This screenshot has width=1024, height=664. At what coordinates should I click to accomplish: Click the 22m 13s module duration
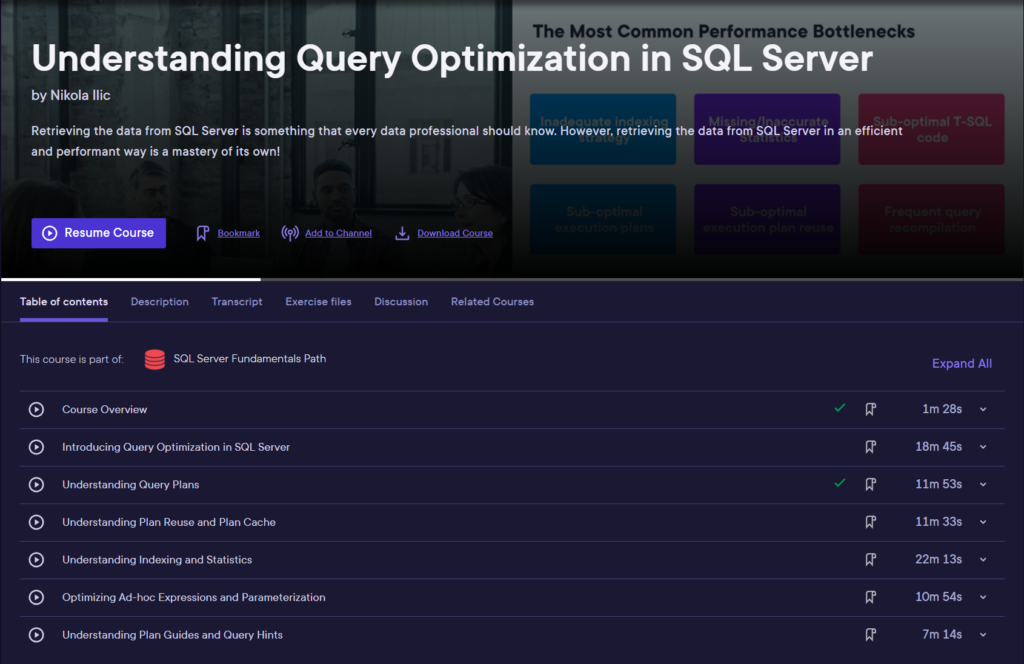click(x=938, y=560)
